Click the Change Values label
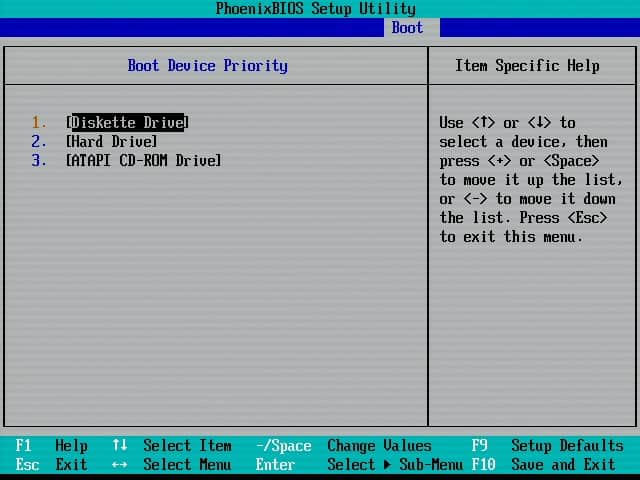This screenshot has width=640, height=480. click(x=379, y=446)
